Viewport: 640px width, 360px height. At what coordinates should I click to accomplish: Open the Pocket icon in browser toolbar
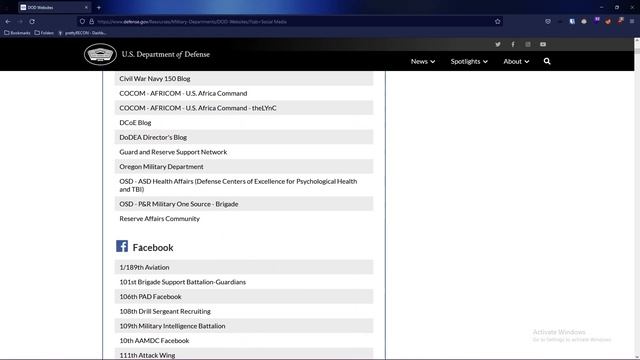[x=548, y=22]
